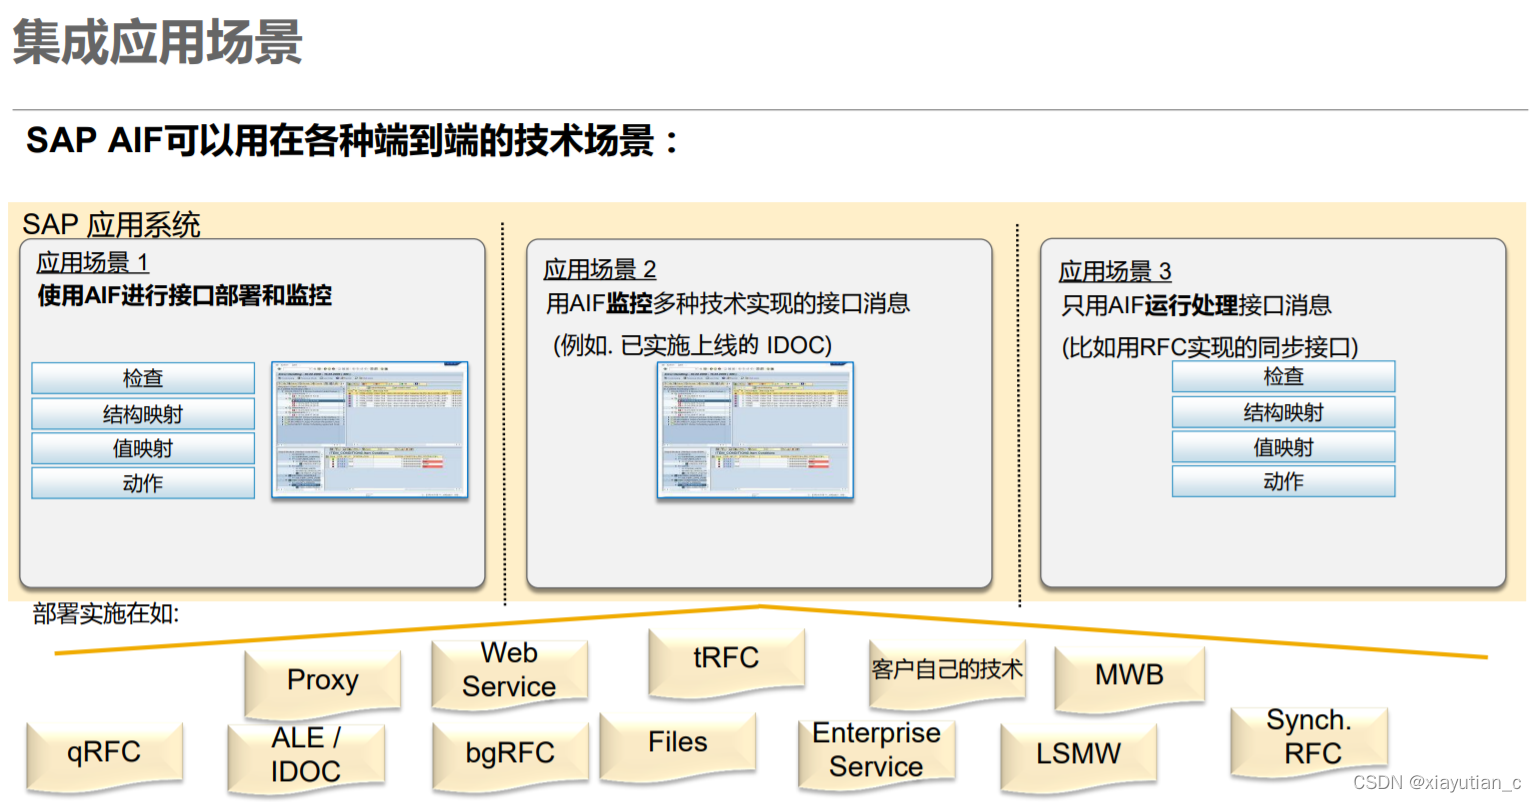Image resolution: width=1536 pixels, height=802 pixels.
Task: Click 检查 box in 应用场景 3
Action: [1283, 377]
